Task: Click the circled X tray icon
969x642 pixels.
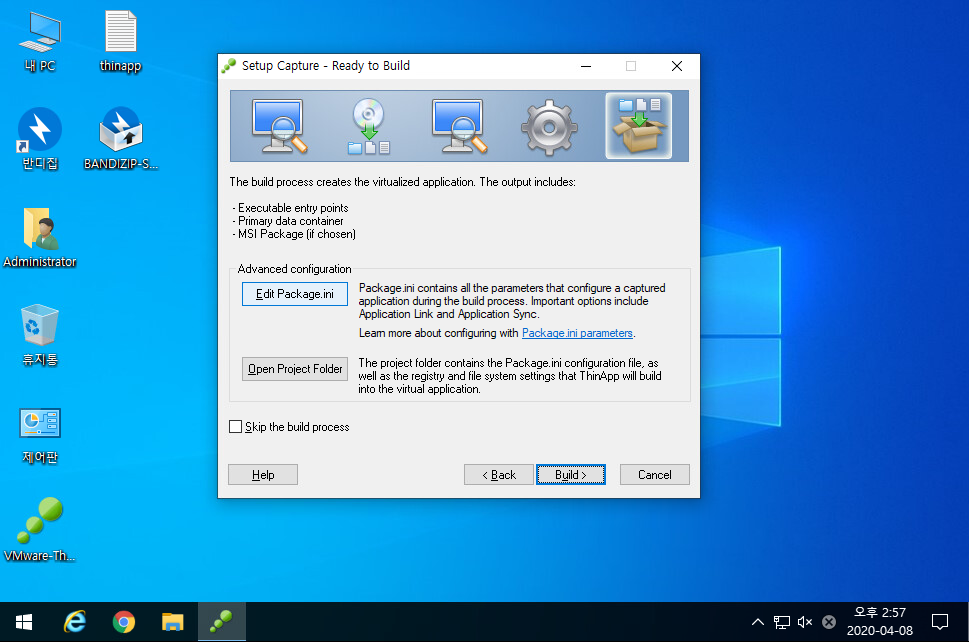Action: (x=829, y=622)
